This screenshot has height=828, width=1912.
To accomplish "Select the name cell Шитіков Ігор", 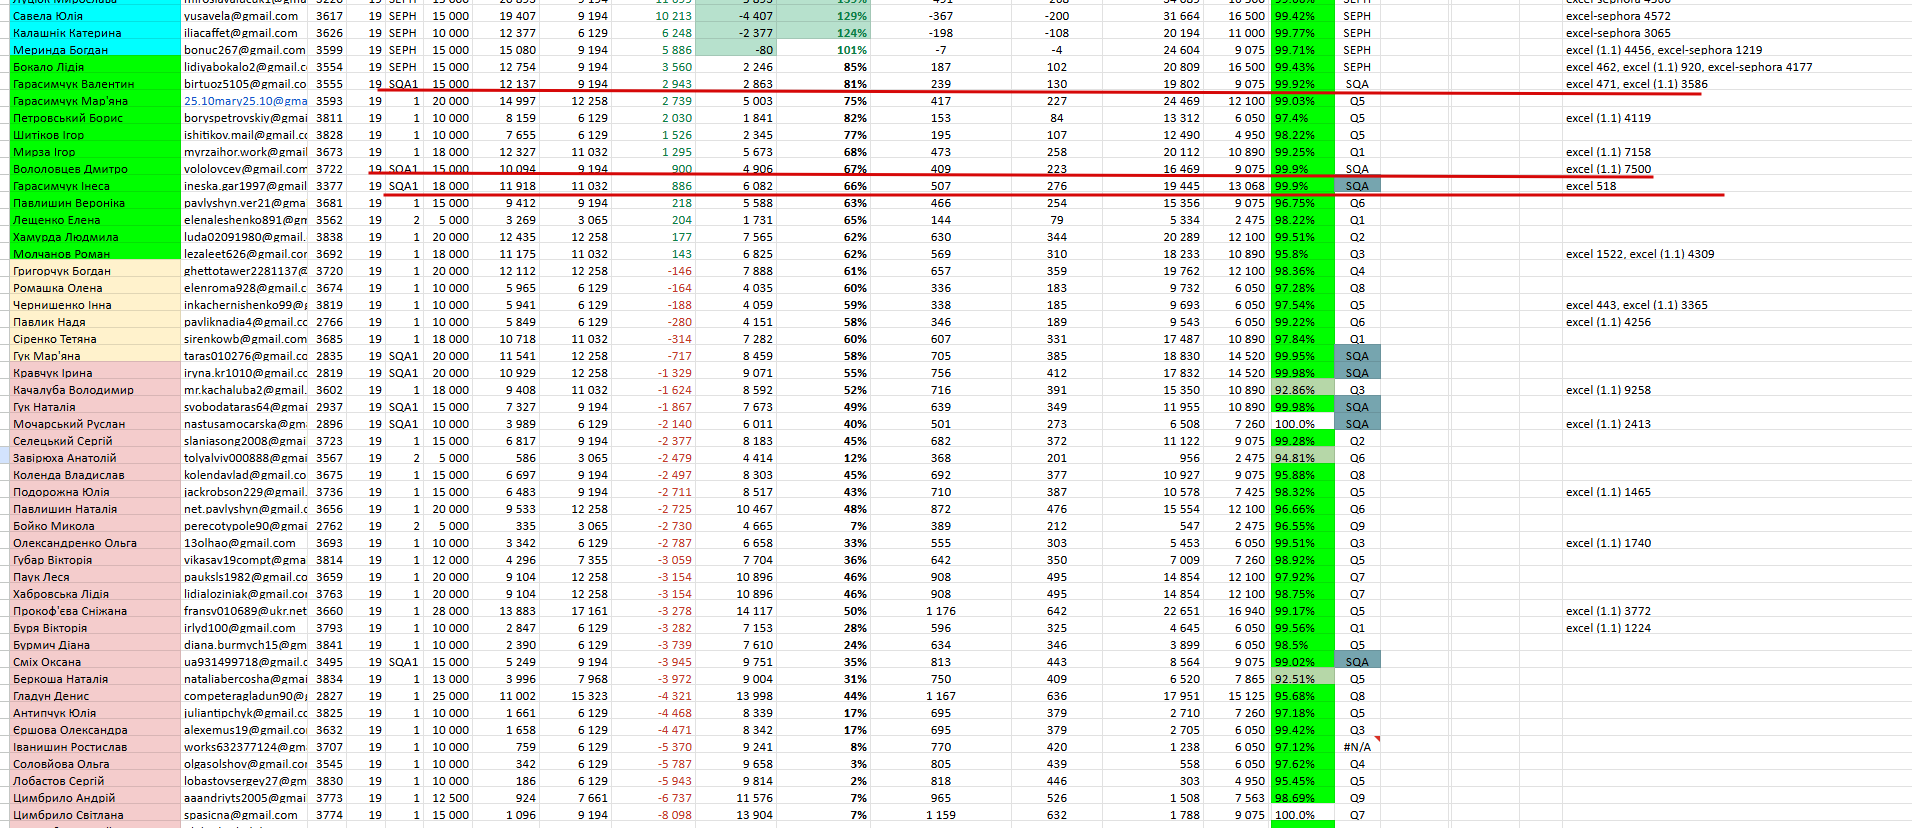I will (x=96, y=135).
